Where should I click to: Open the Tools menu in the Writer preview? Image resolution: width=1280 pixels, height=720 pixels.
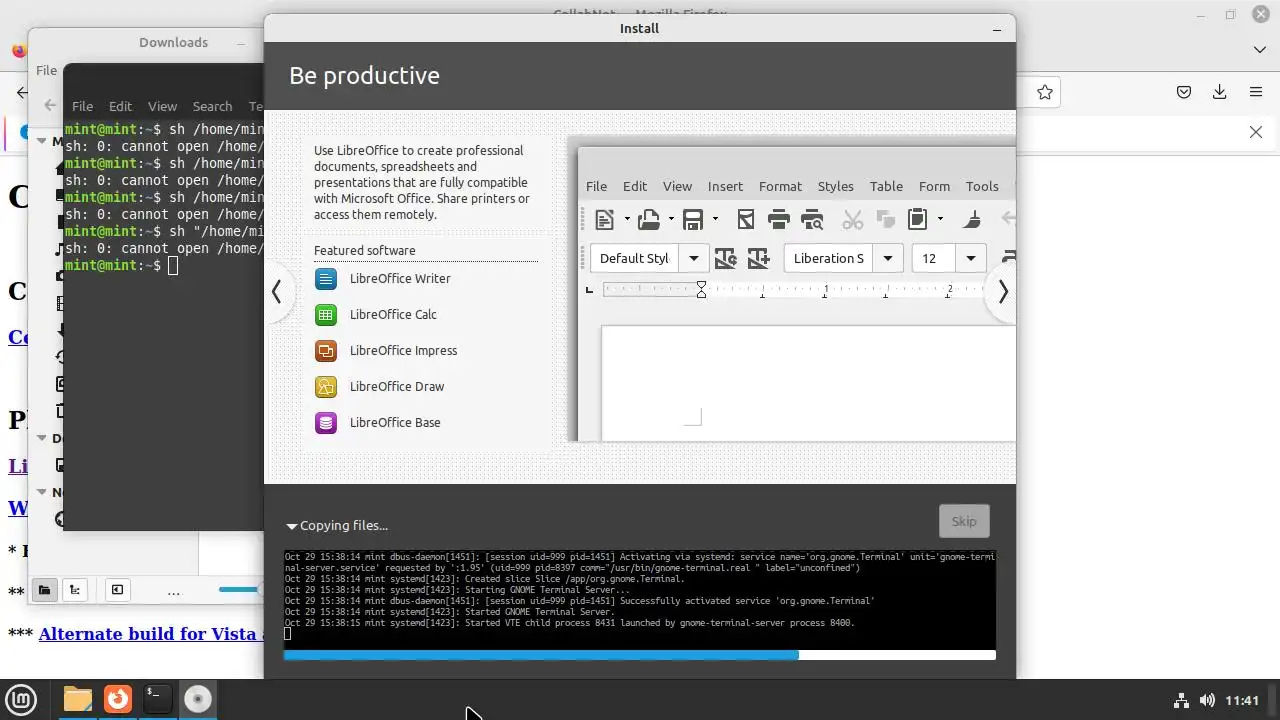[x=982, y=186]
